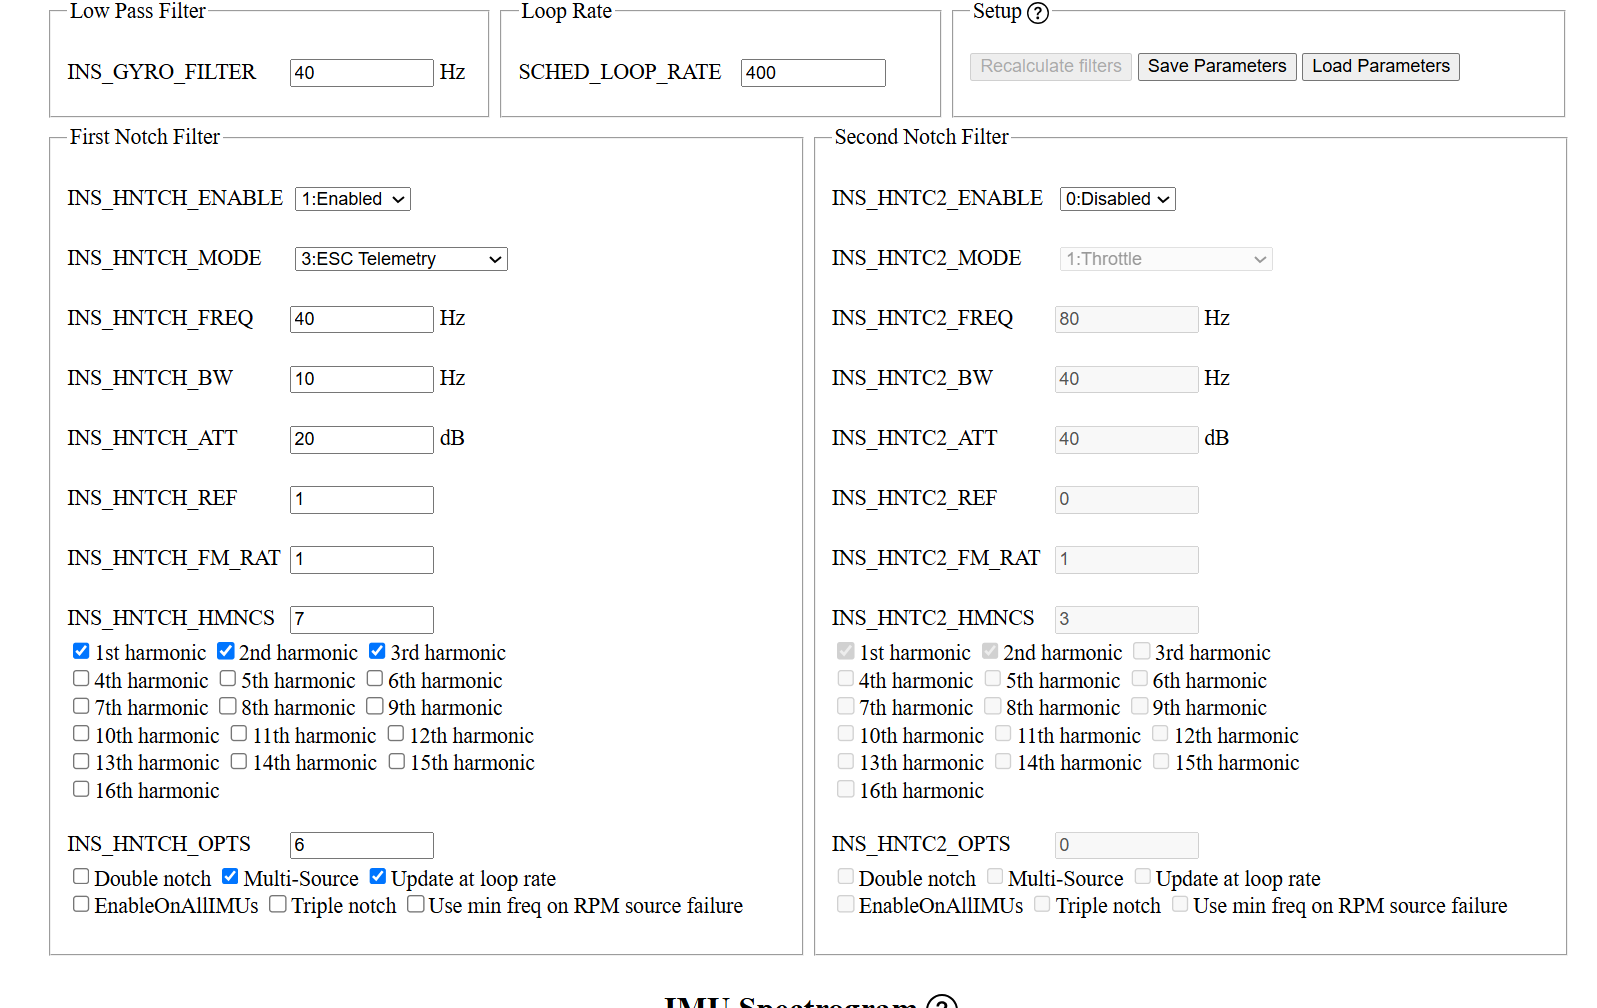
Task: Click the INS_HNTC2_HMNCS field
Action: [x=1127, y=619]
